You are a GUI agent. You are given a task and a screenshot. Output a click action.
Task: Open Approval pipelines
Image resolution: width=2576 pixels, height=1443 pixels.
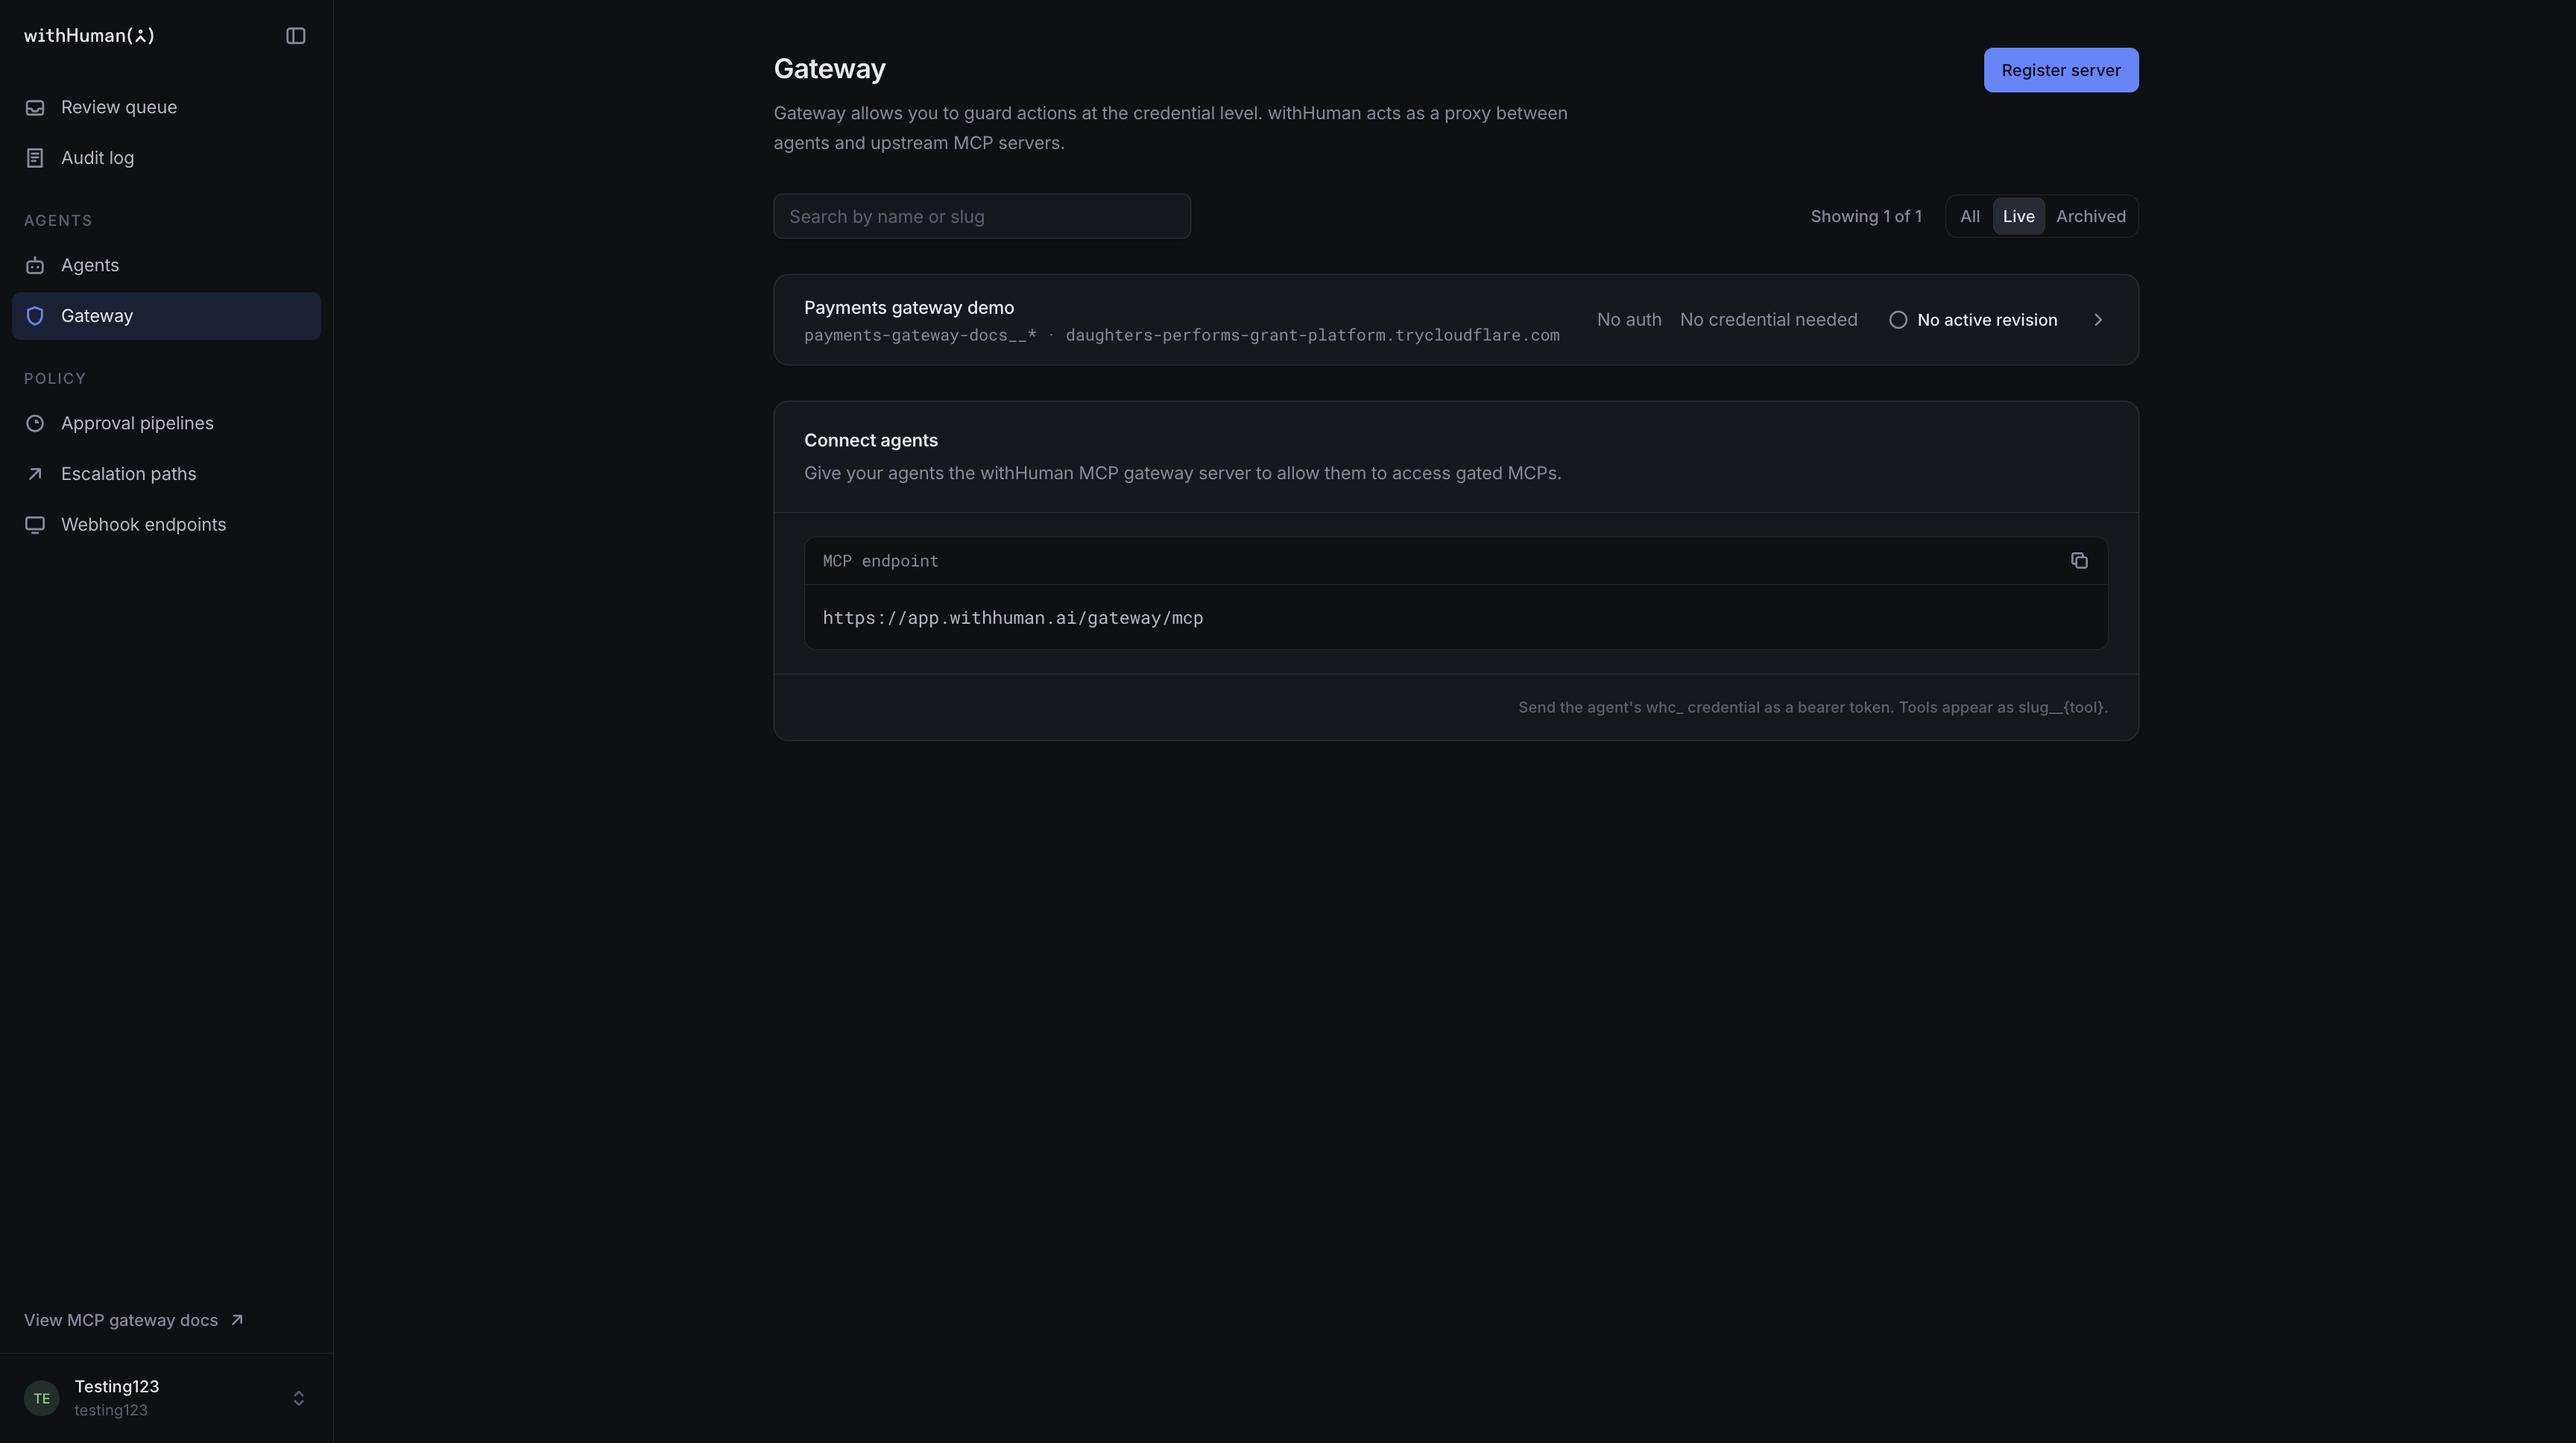166,423
